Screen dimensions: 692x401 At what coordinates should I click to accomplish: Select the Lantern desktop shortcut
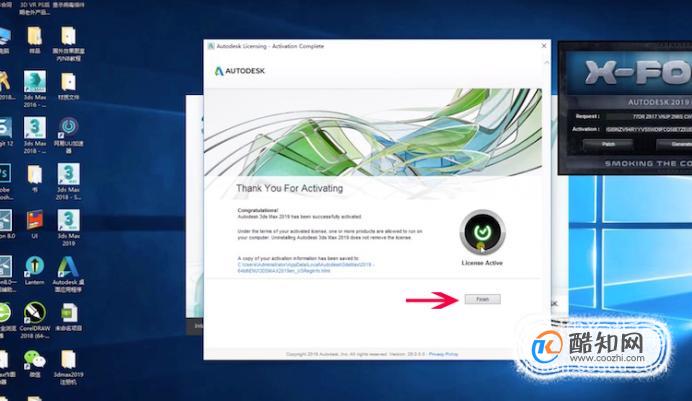pyautogui.click(x=34, y=270)
